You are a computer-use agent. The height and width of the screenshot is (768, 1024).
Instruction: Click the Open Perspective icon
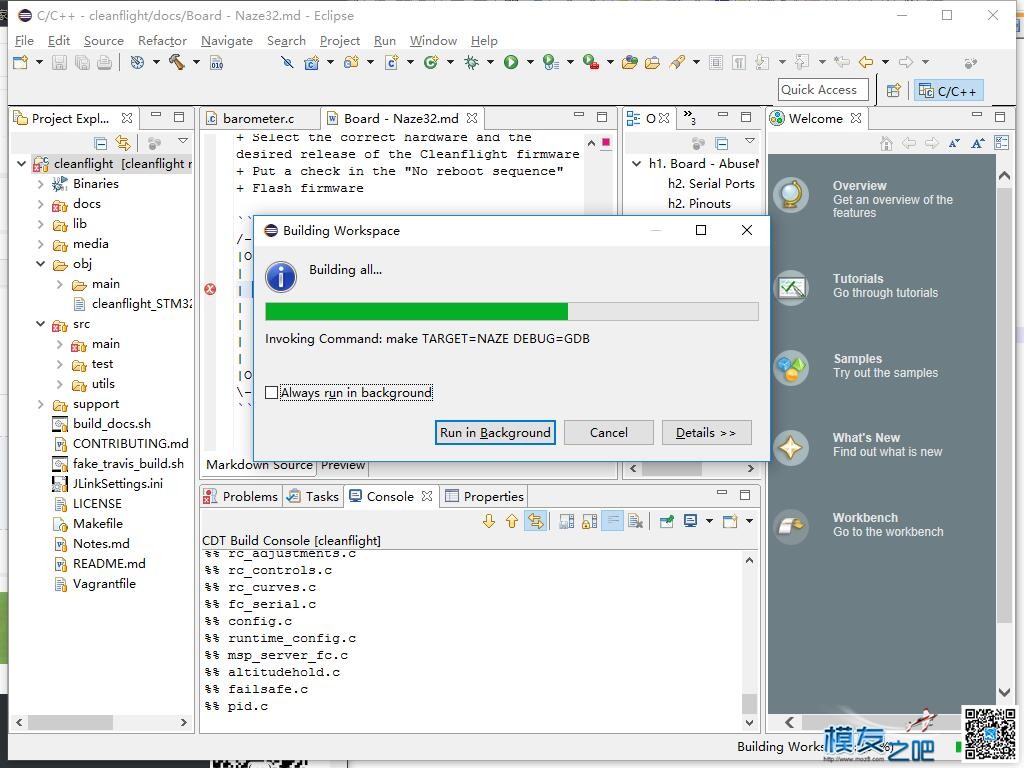coord(893,90)
